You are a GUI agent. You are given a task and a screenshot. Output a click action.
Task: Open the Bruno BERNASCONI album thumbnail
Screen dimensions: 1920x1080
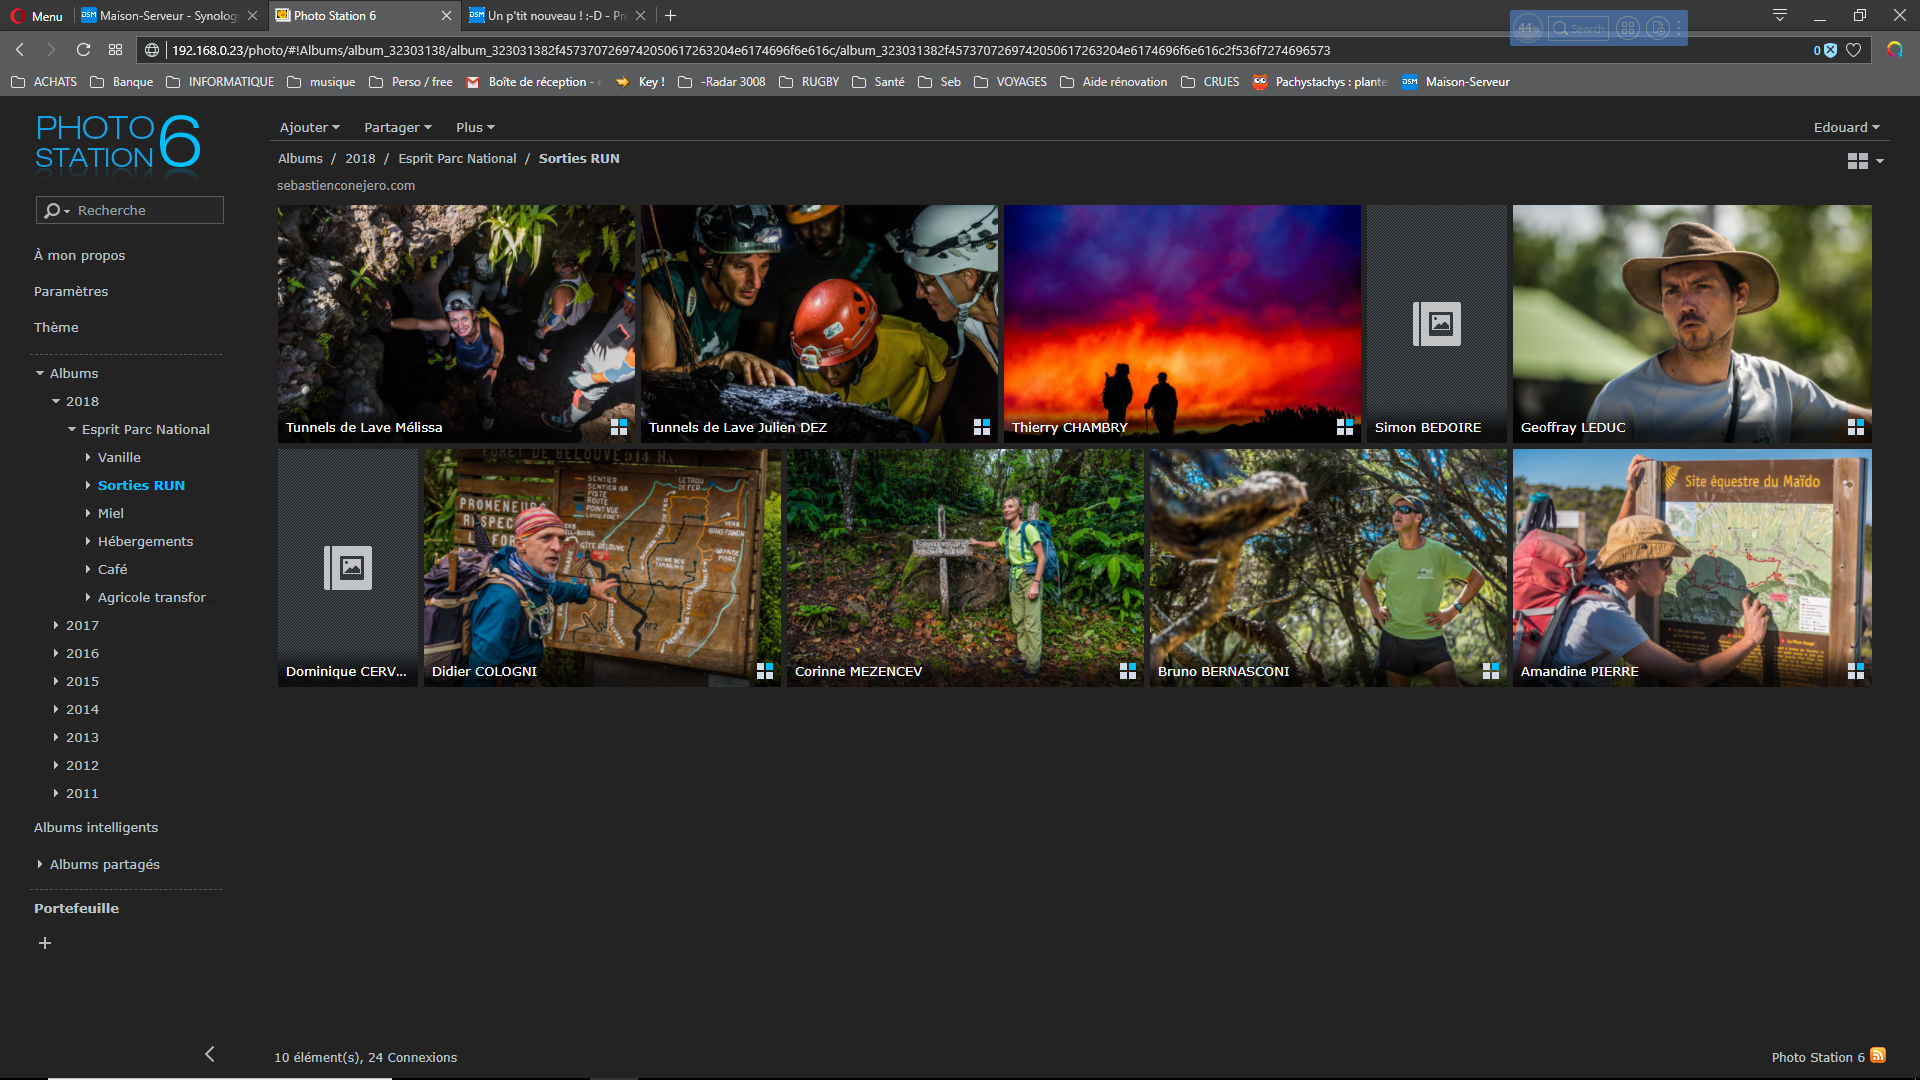click(x=1327, y=567)
